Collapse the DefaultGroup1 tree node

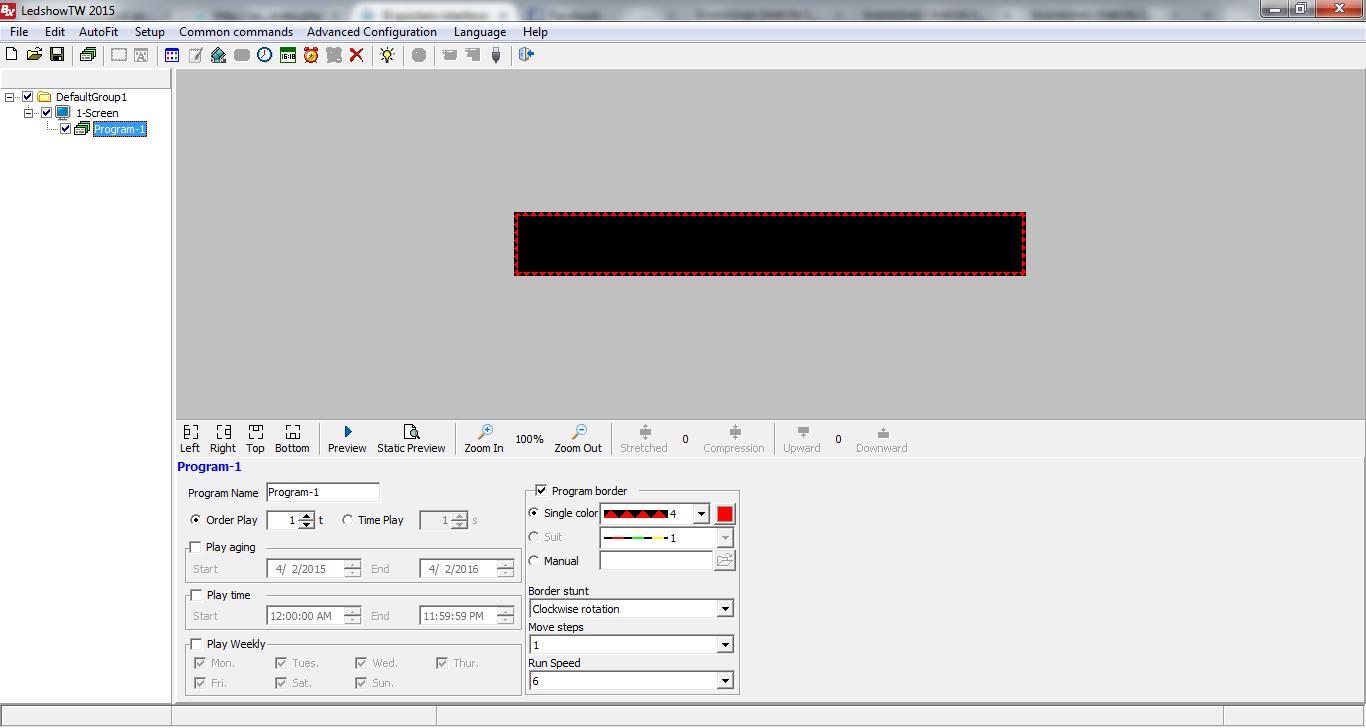[x=10, y=97]
